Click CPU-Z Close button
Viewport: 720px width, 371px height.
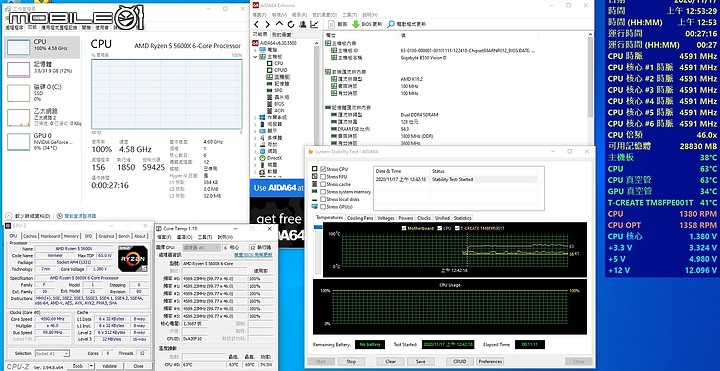(x=138, y=366)
